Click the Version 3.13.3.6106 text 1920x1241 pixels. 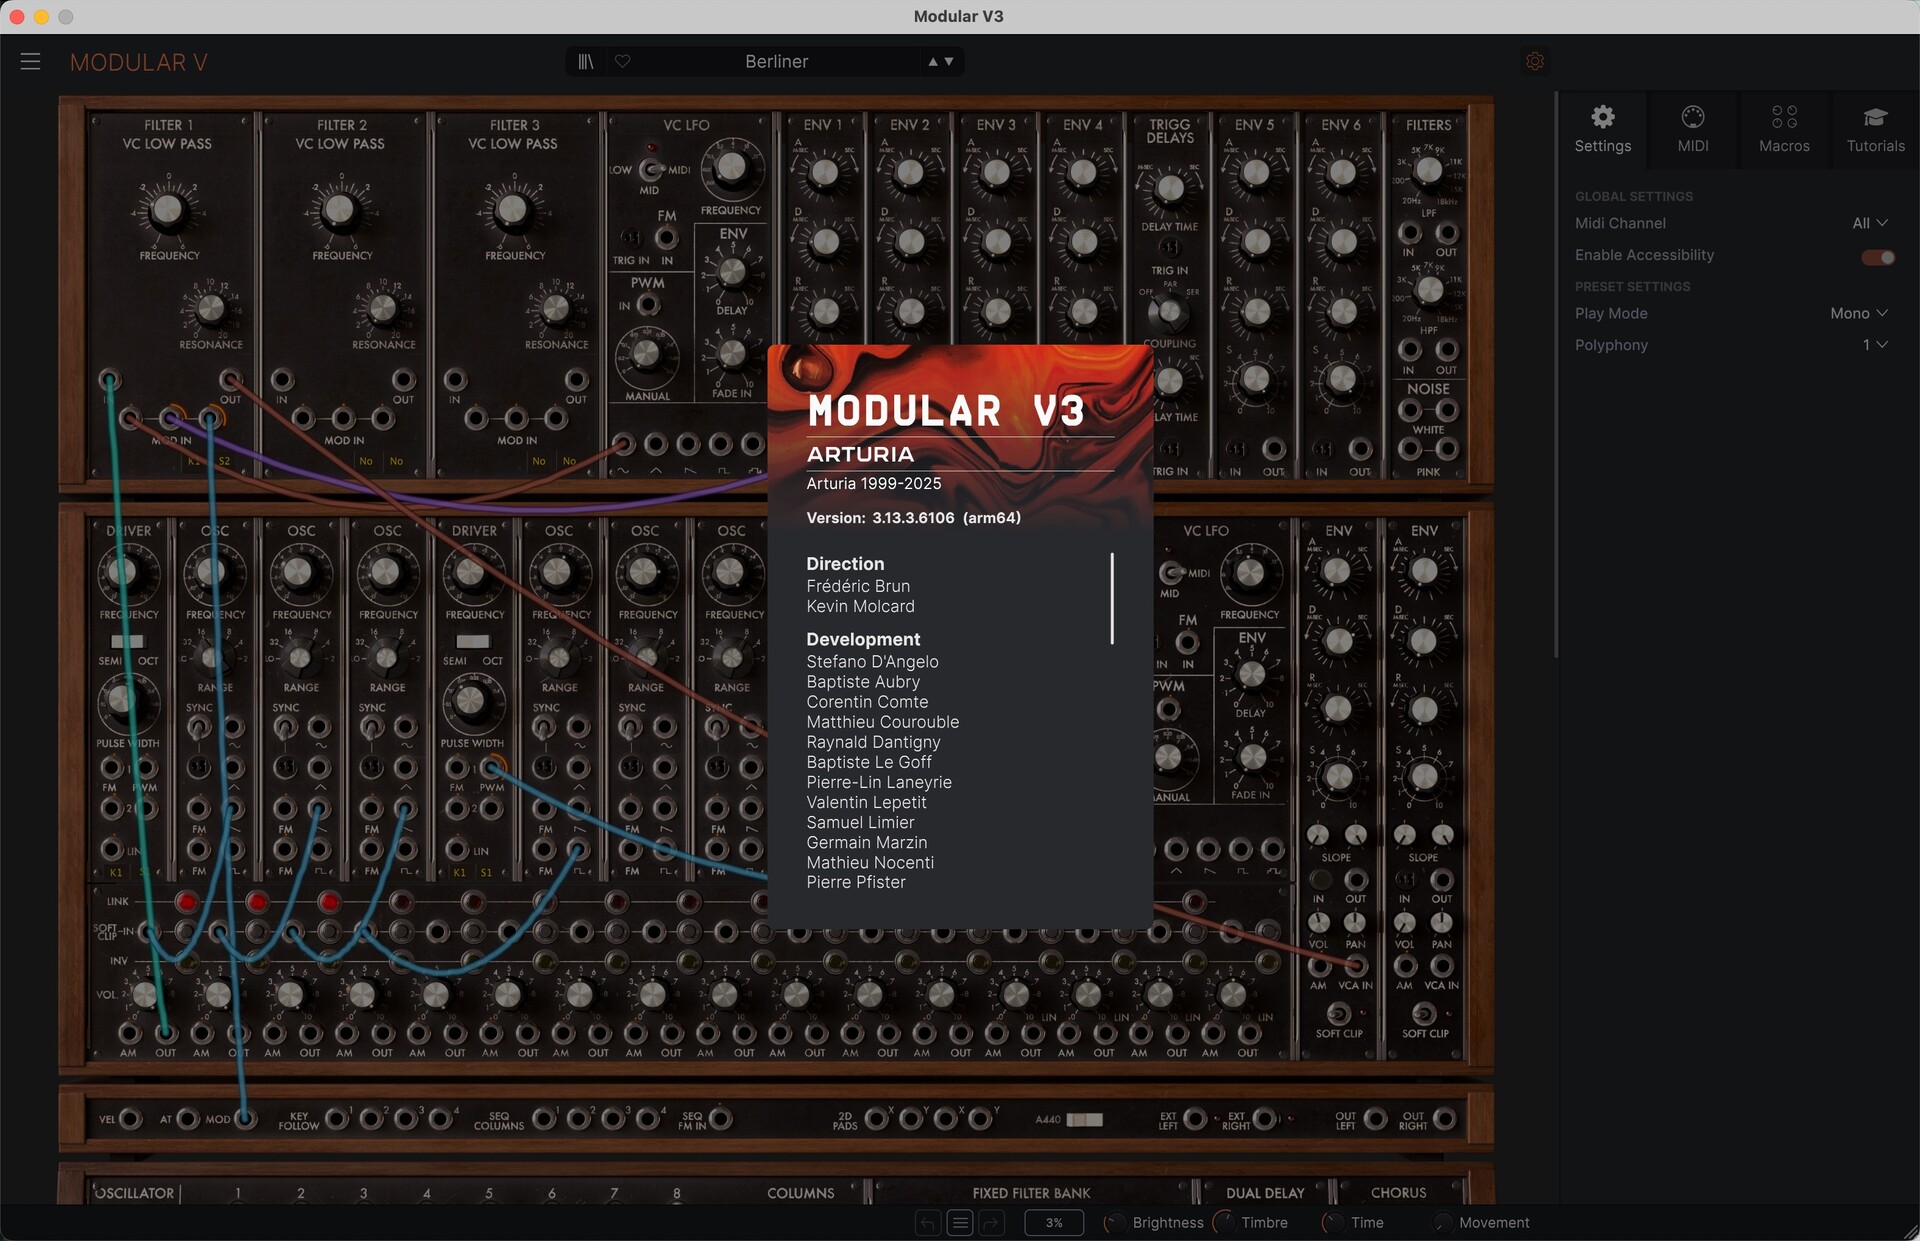click(913, 518)
